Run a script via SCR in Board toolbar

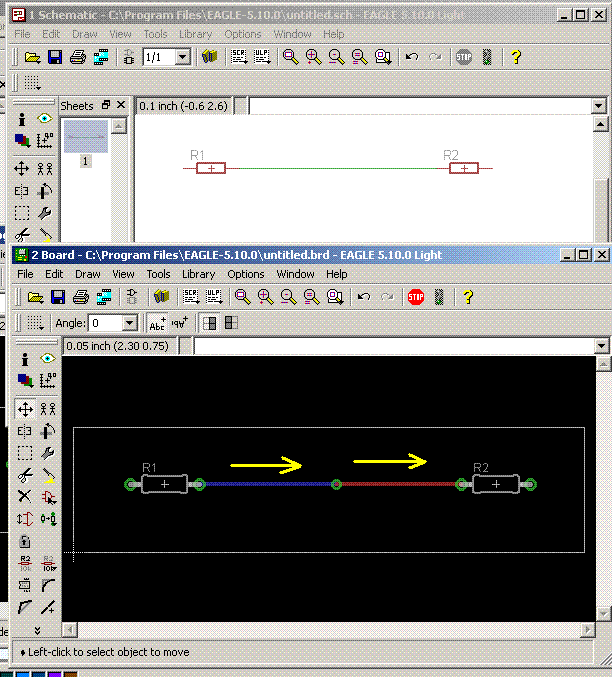click(x=190, y=297)
